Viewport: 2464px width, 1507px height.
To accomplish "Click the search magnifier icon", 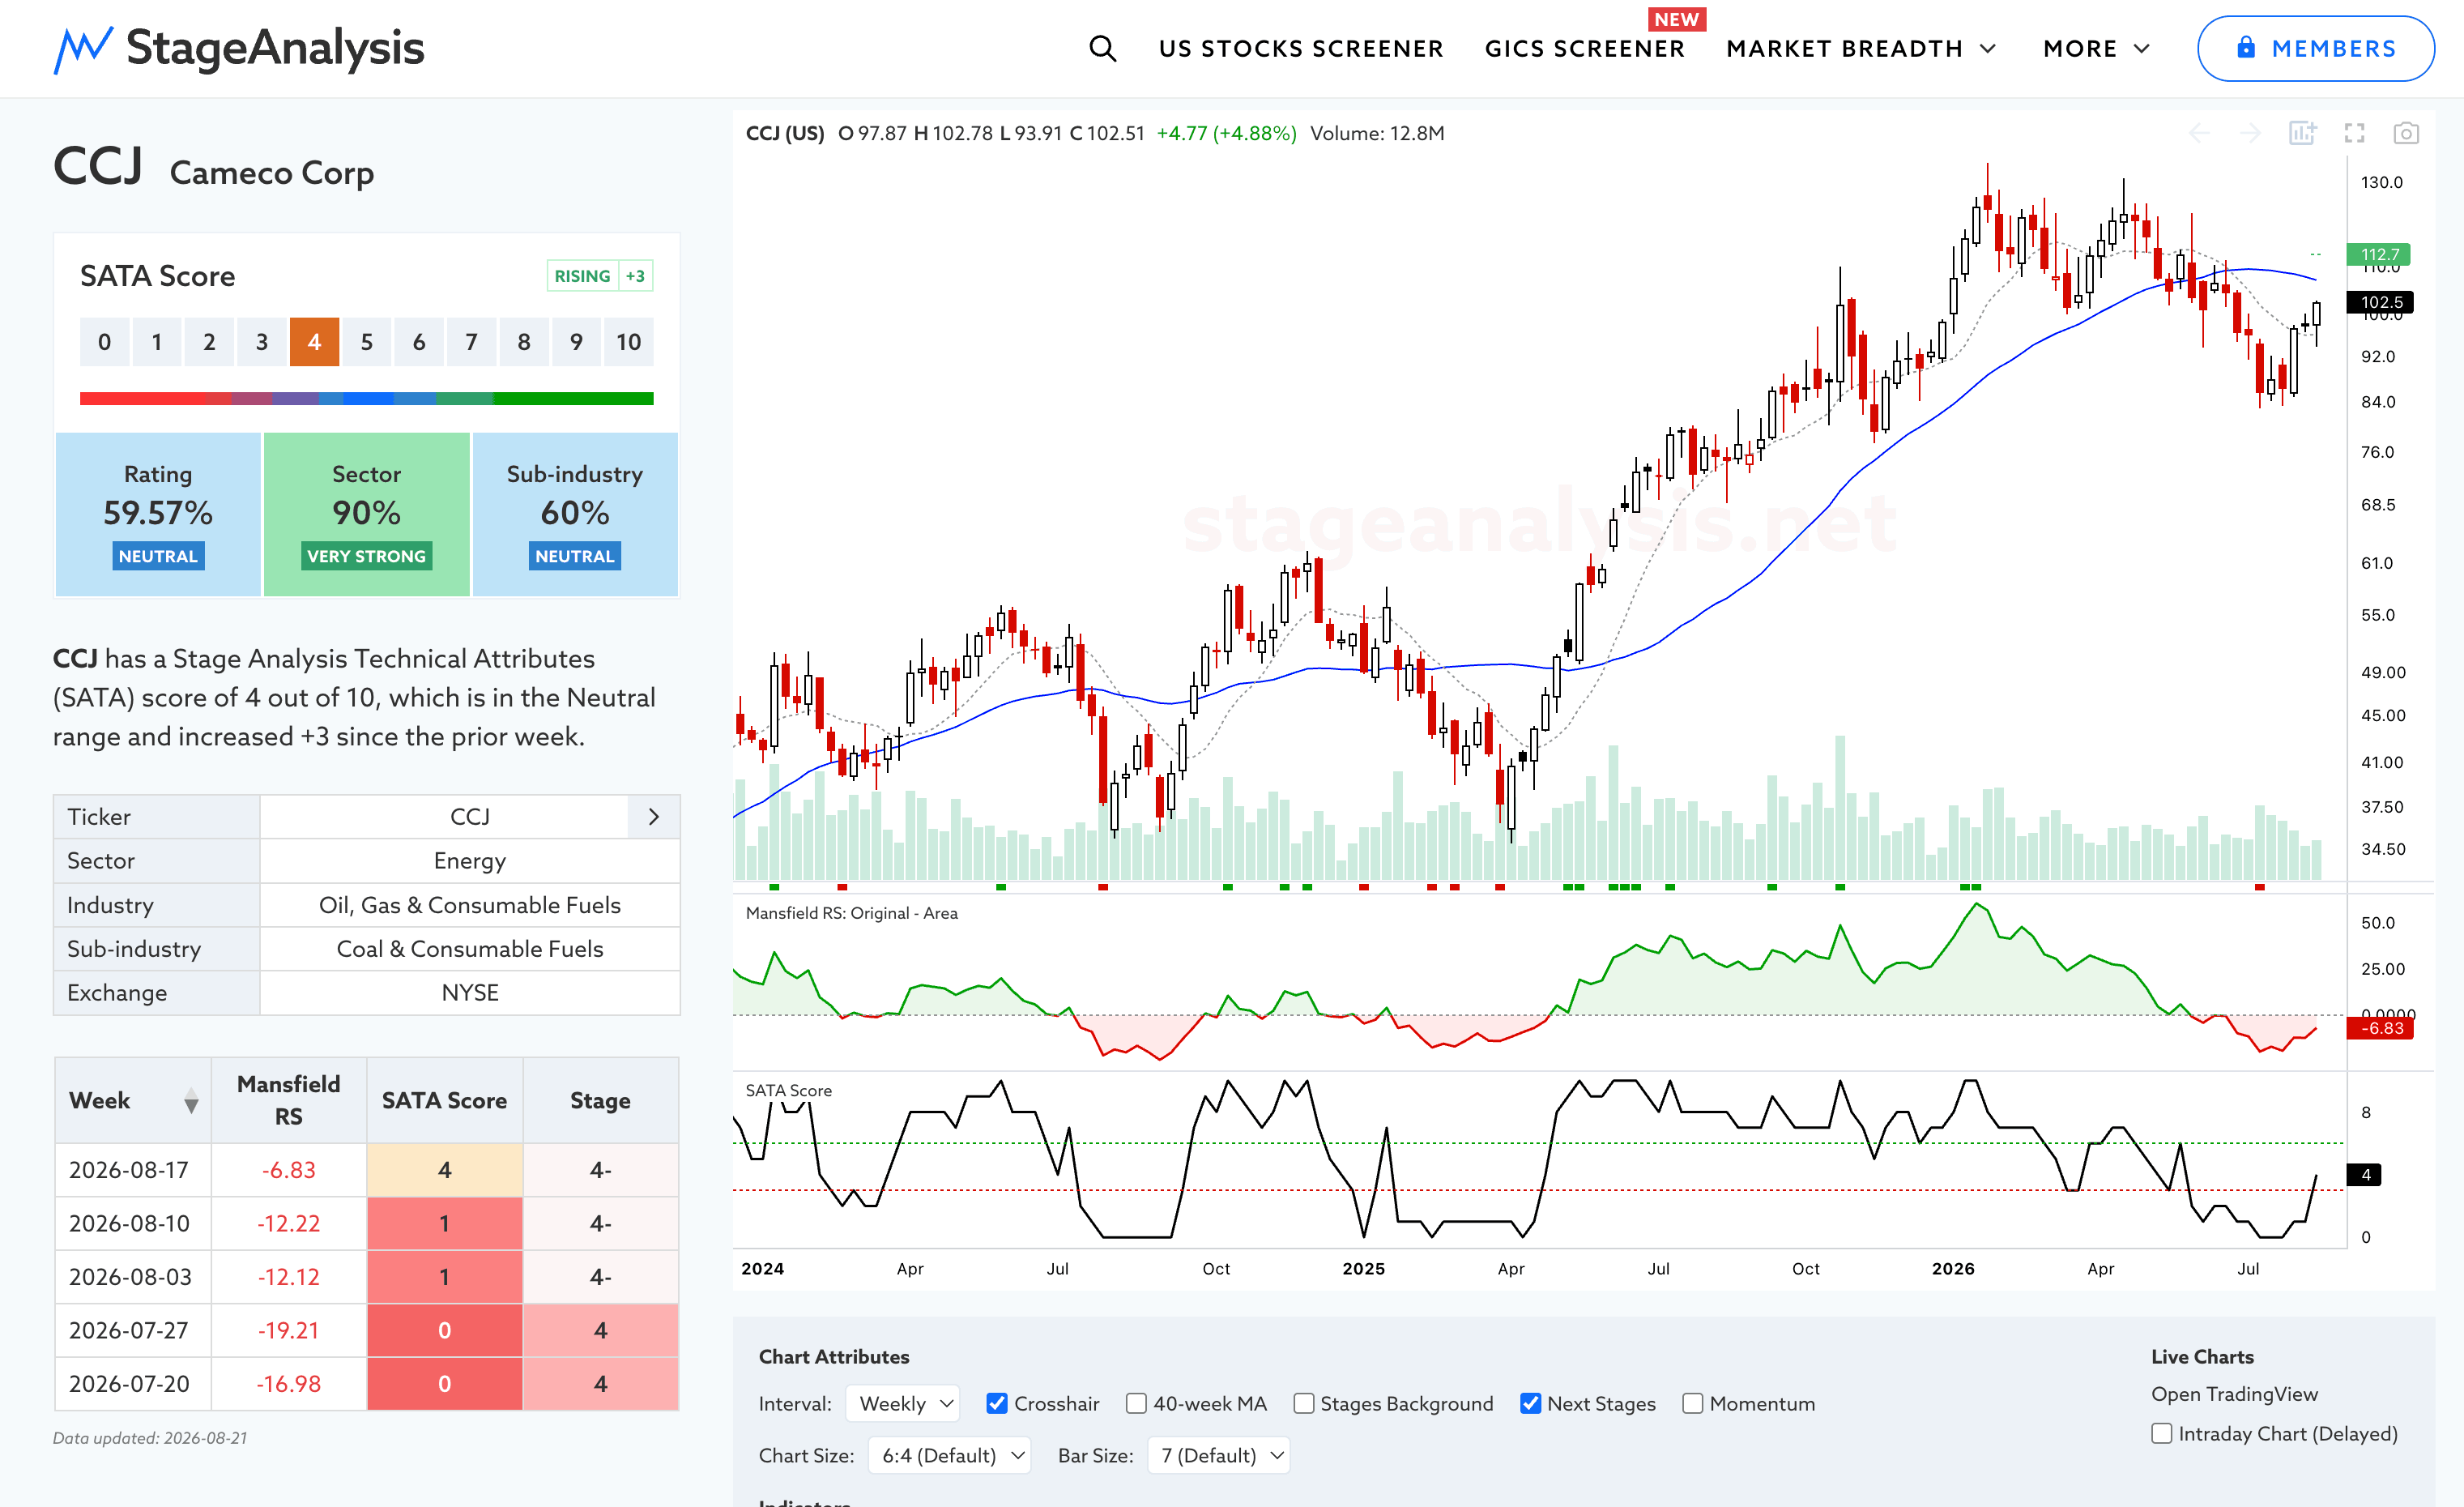I will [x=1102, y=48].
